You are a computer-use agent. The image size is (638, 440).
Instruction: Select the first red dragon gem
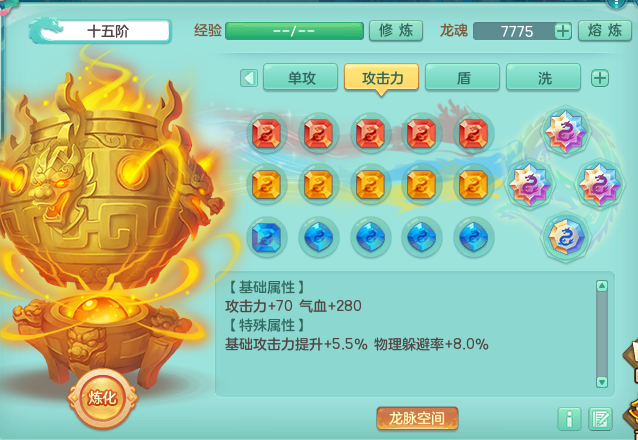[x=267, y=133]
